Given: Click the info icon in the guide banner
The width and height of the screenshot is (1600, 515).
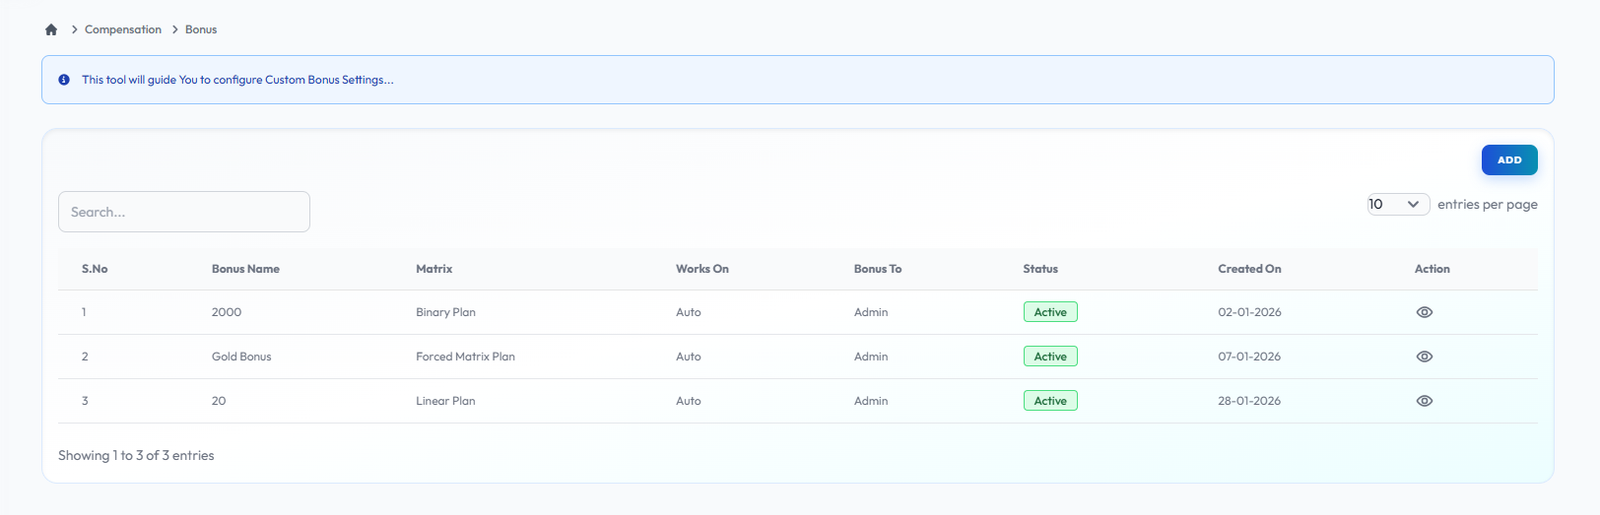Looking at the screenshot, I should [x=64, y=80].
